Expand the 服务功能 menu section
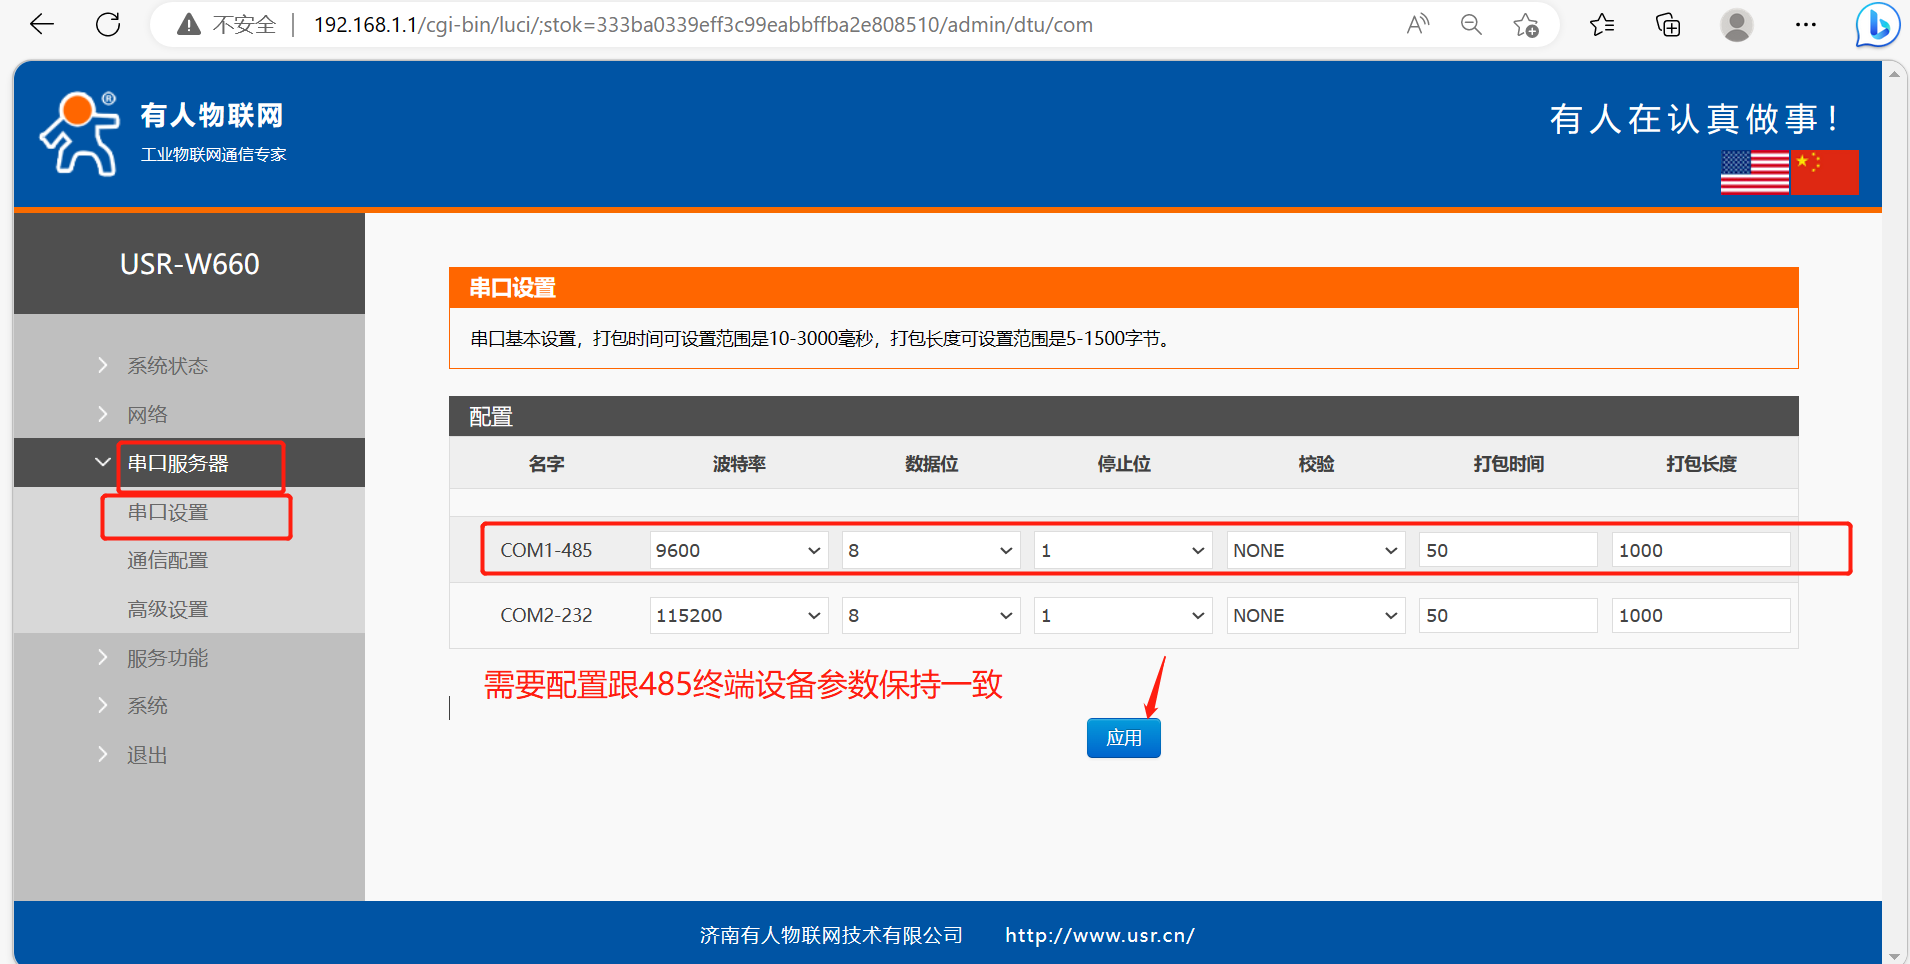The image size is (1910, 964). click(167, 658)
